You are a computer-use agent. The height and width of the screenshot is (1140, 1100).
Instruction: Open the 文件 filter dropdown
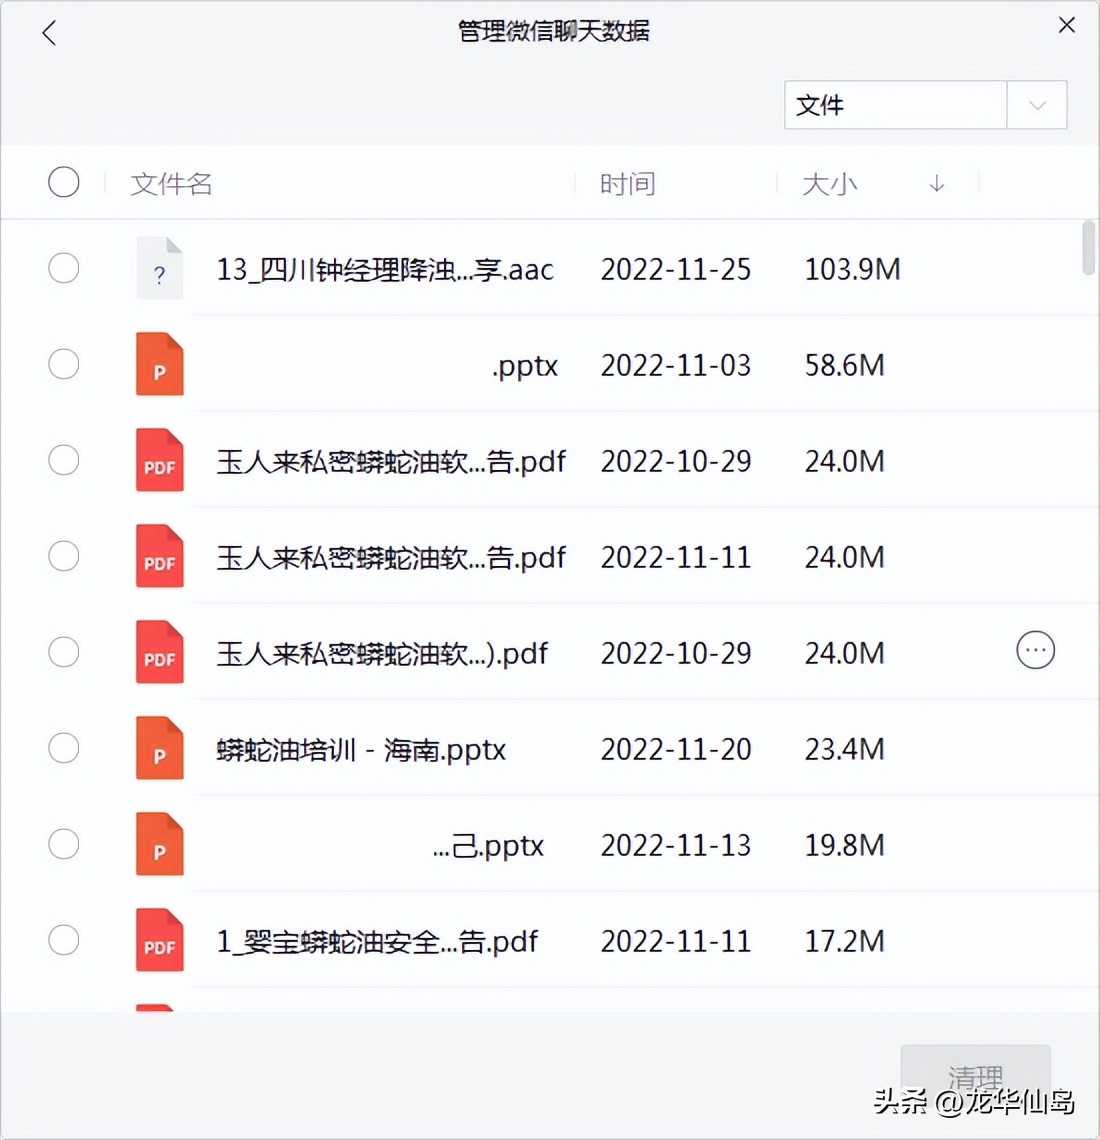point(1037,105)
